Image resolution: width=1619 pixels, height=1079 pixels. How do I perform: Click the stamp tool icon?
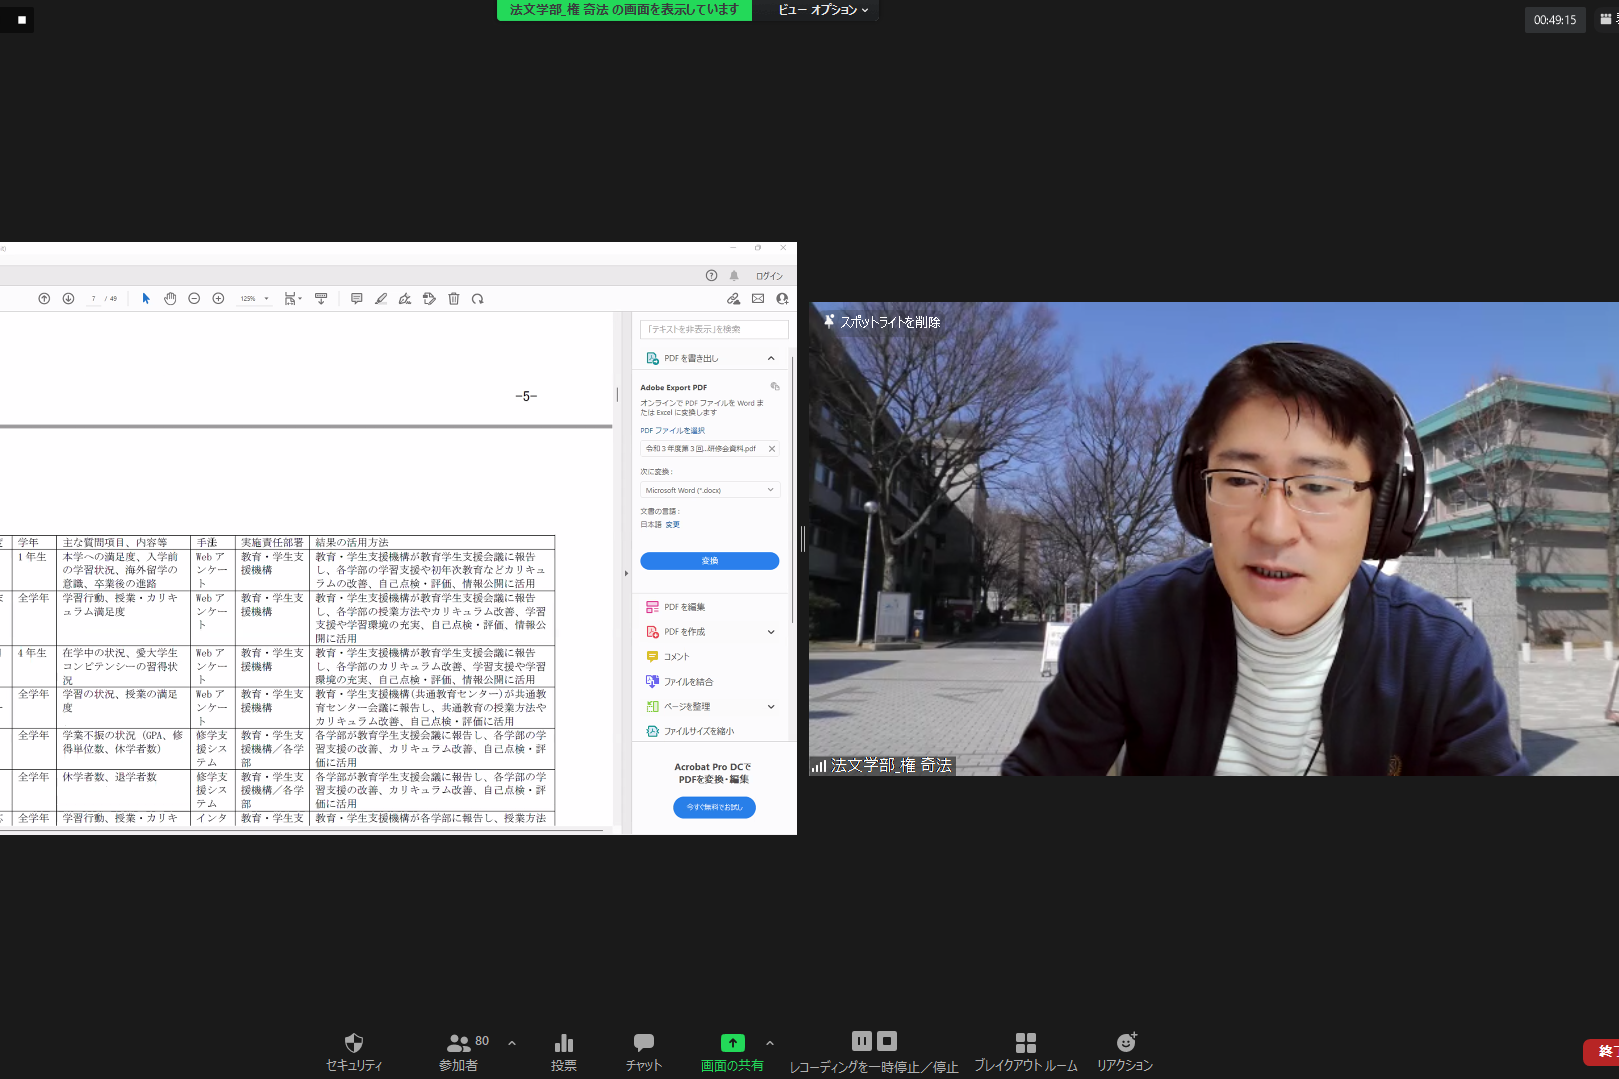429,299
